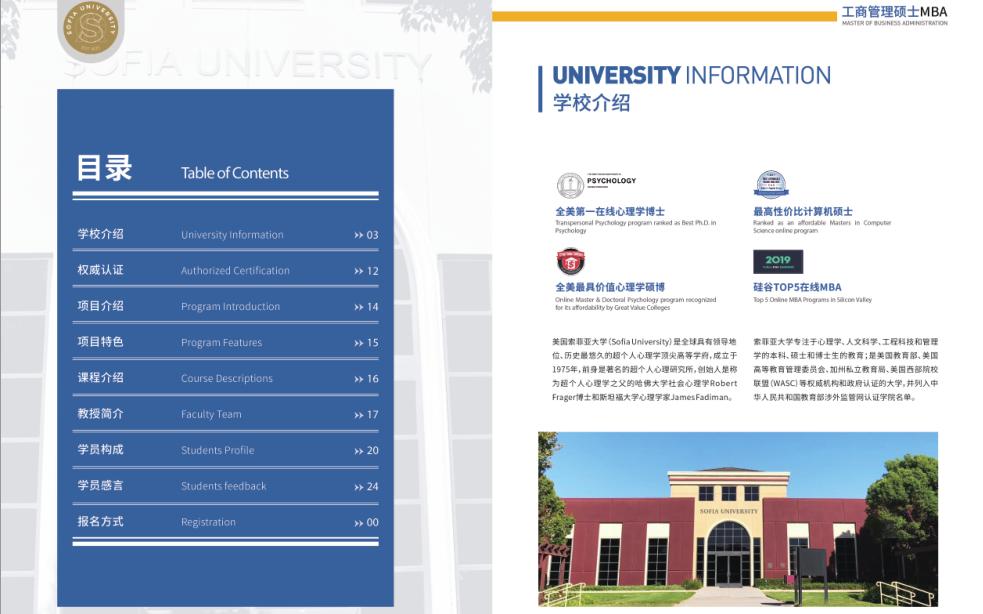Click the double-arrow beside page number 12
Viewport: 983px width, 614px height.
point(359,271)
